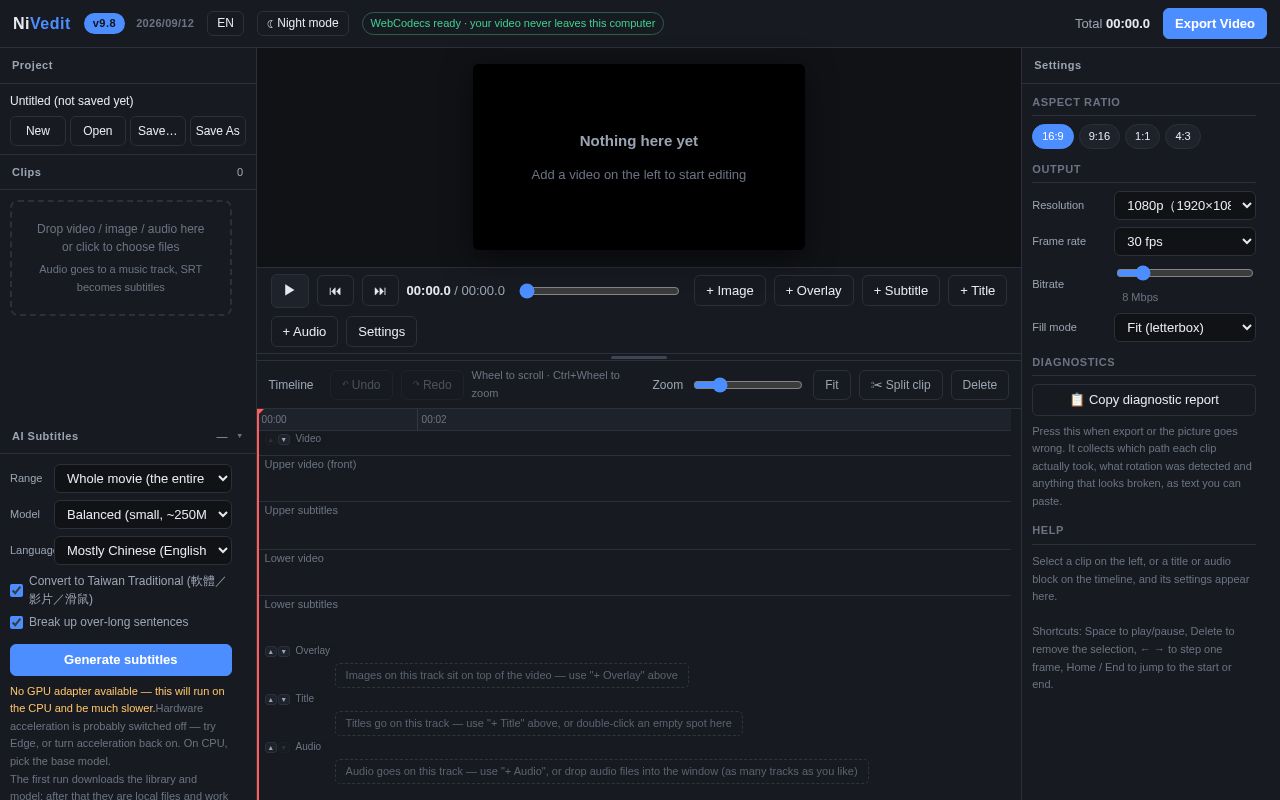Click the Save As button

(x=218, y=131)
